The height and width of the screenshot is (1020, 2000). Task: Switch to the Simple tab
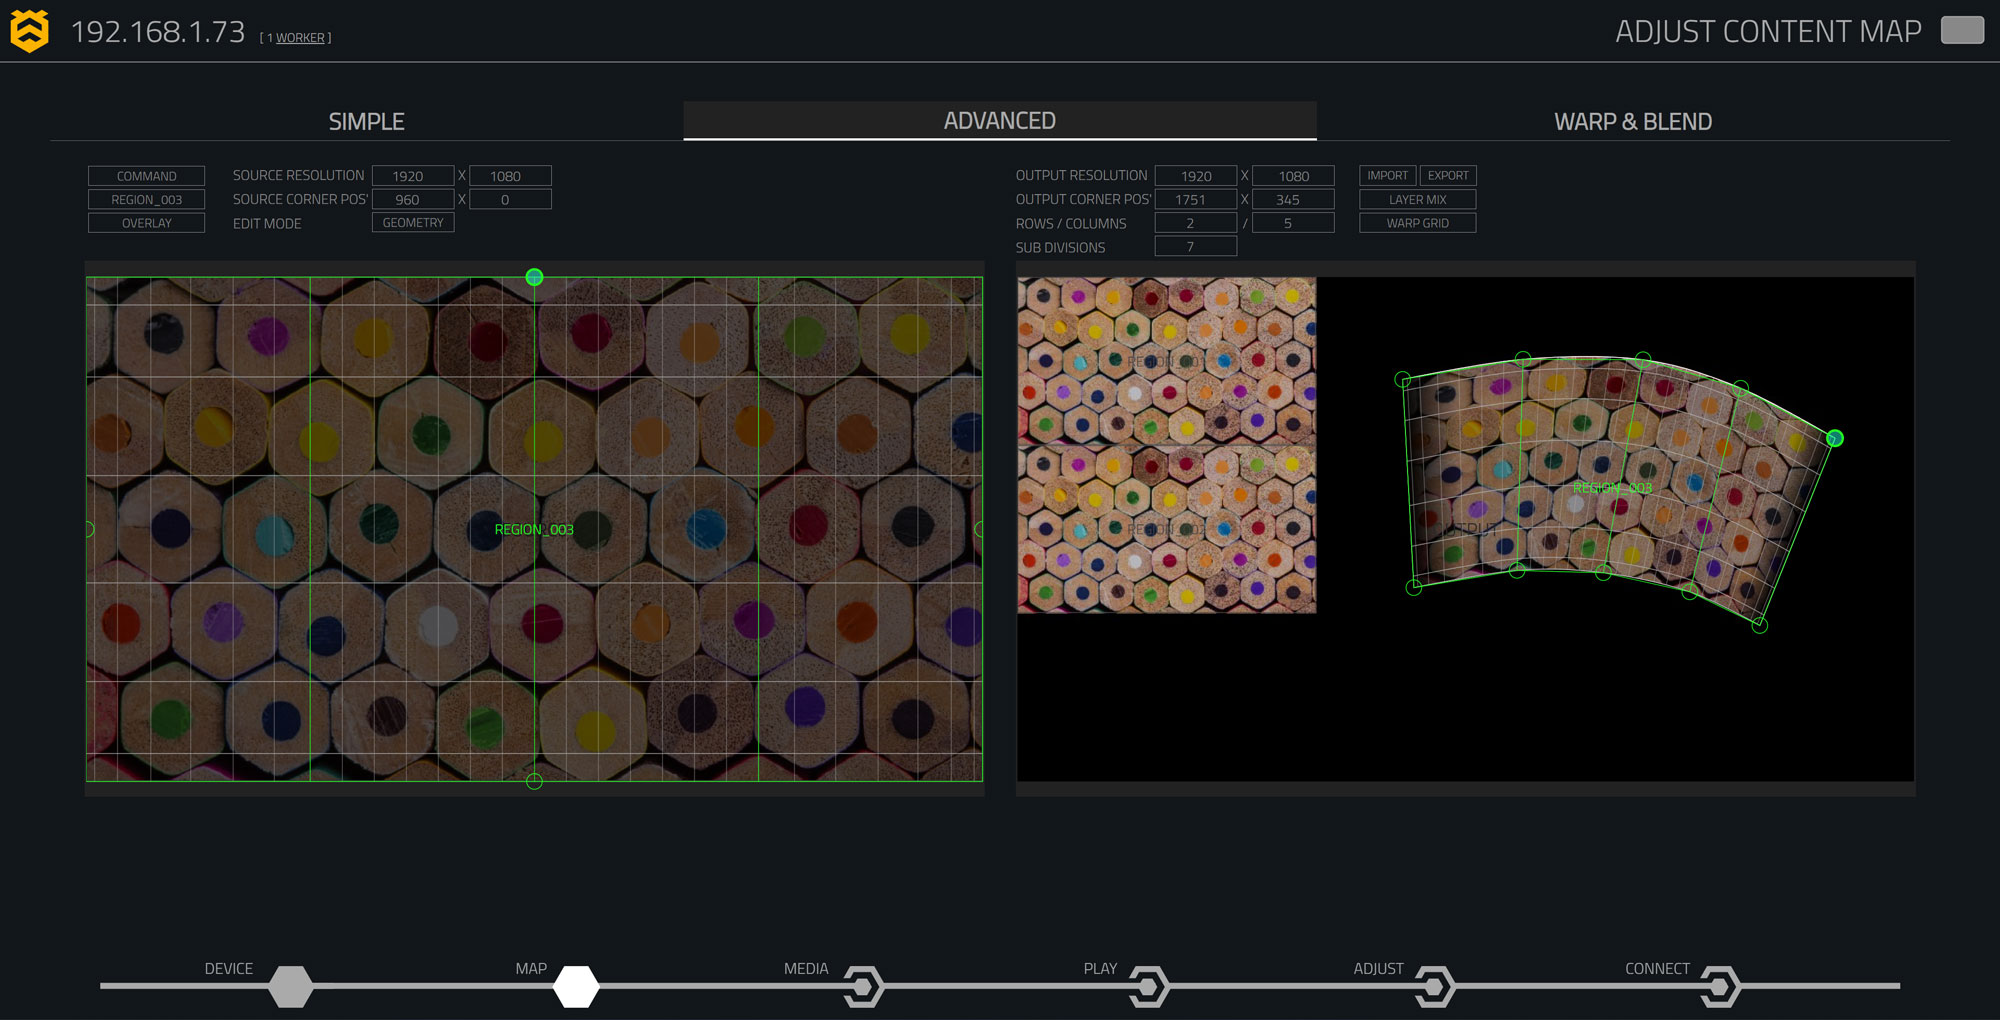366,121
